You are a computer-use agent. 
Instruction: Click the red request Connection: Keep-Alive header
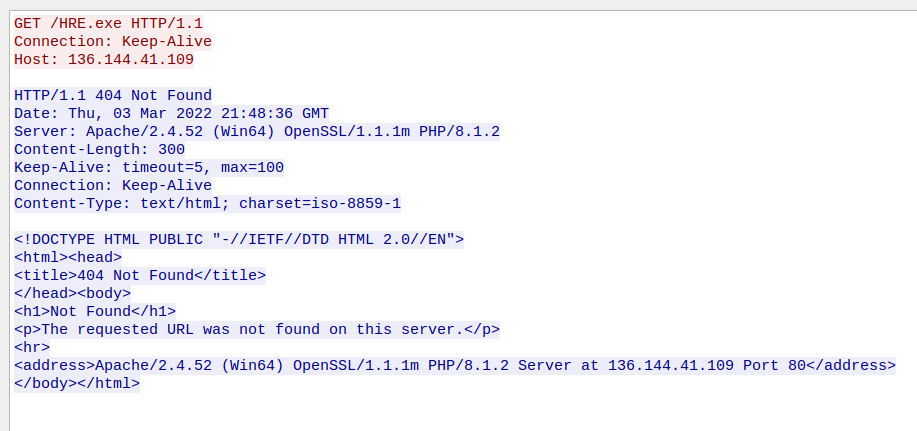(112, 41)
